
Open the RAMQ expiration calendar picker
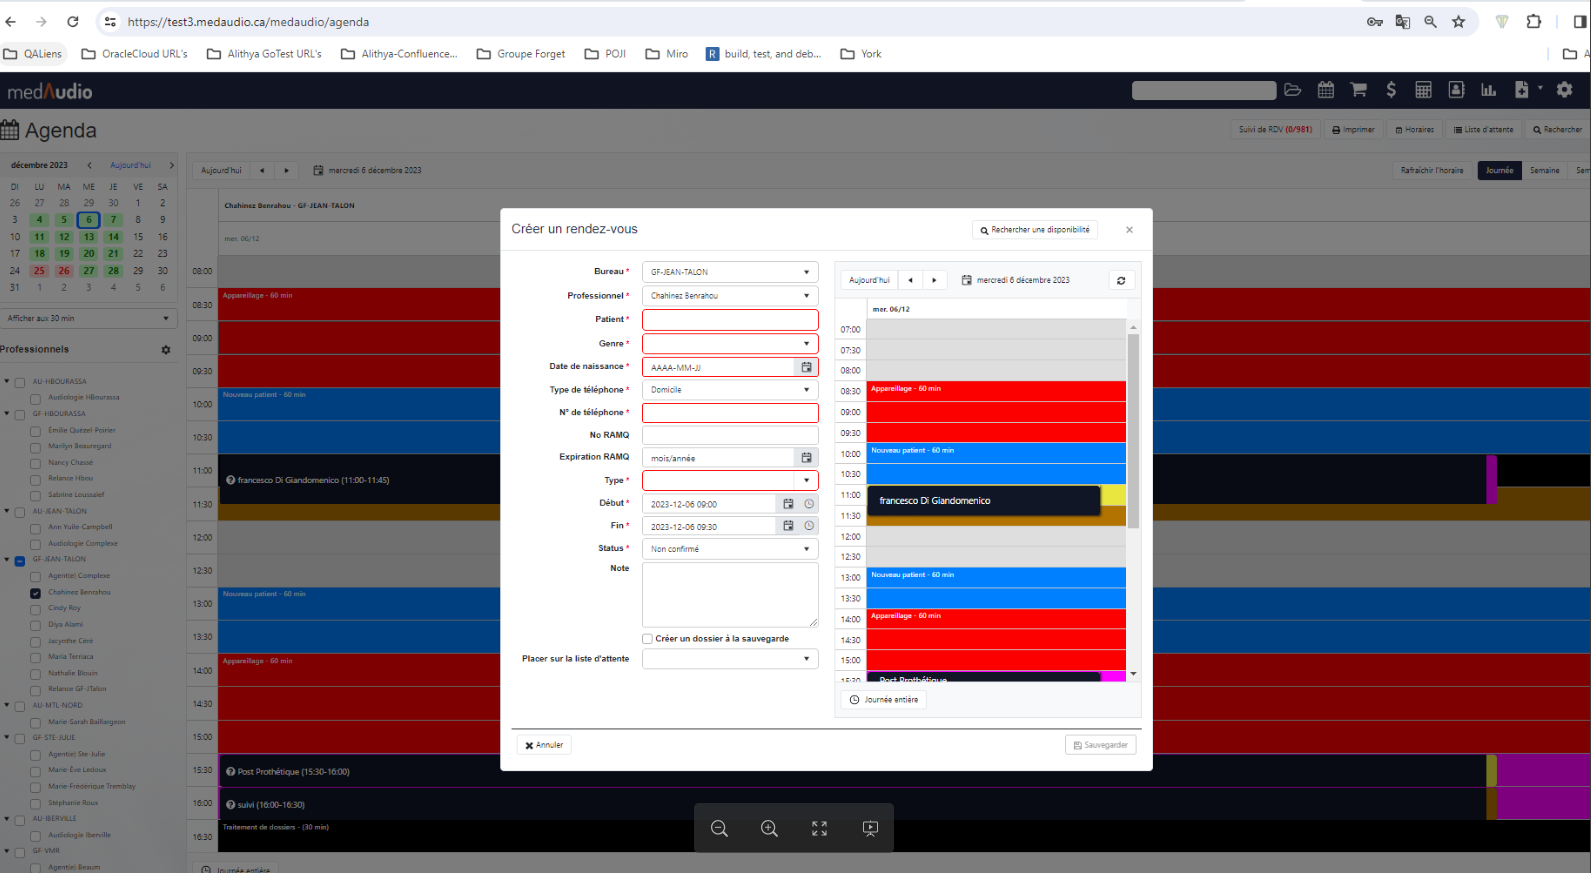pyautogui.click(x=806, y=457)
